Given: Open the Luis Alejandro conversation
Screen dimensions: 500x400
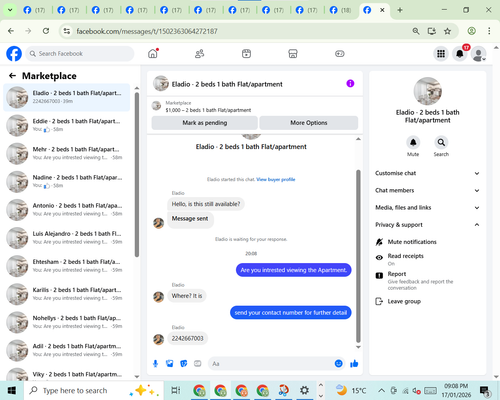Looking at the screenshot, I should pyautogui.click(x=67, y=238).
